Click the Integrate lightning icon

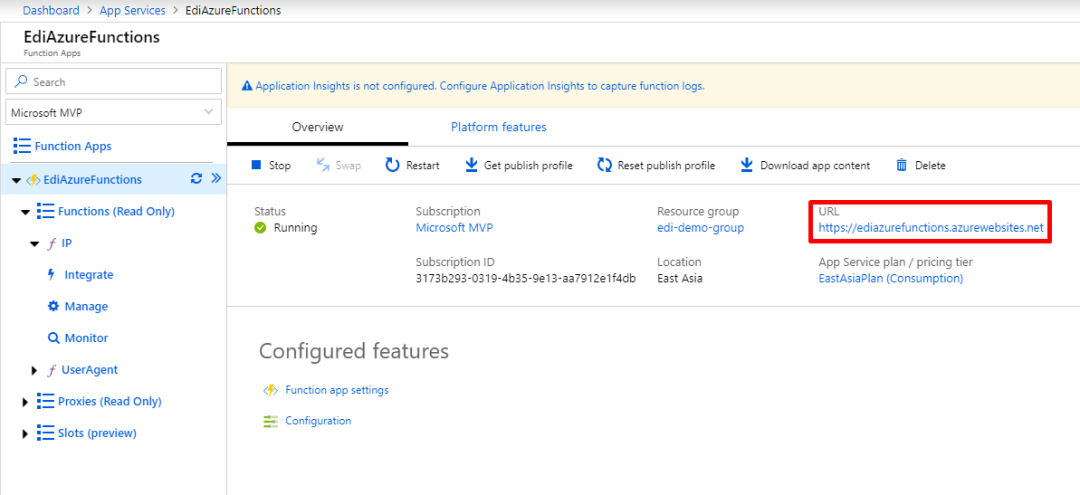click(x=51, y=275)
